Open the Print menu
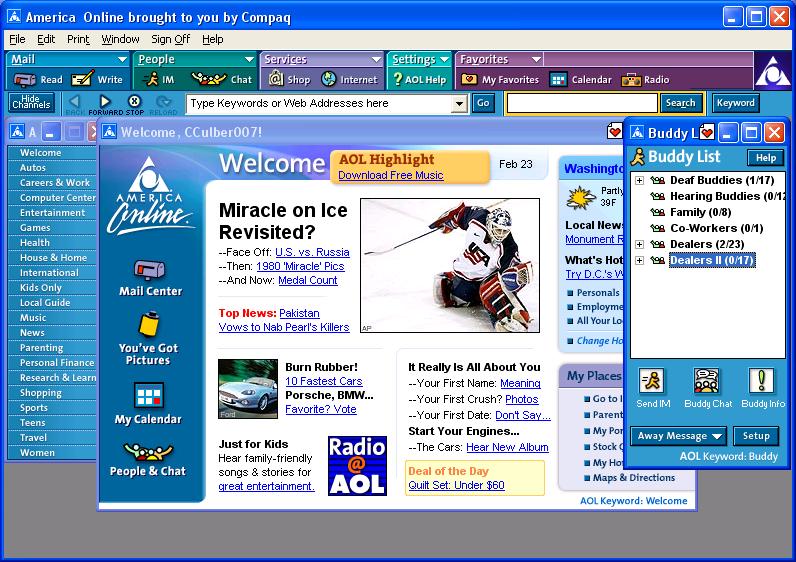The image size is (796, 562). [x=78, y=39]
